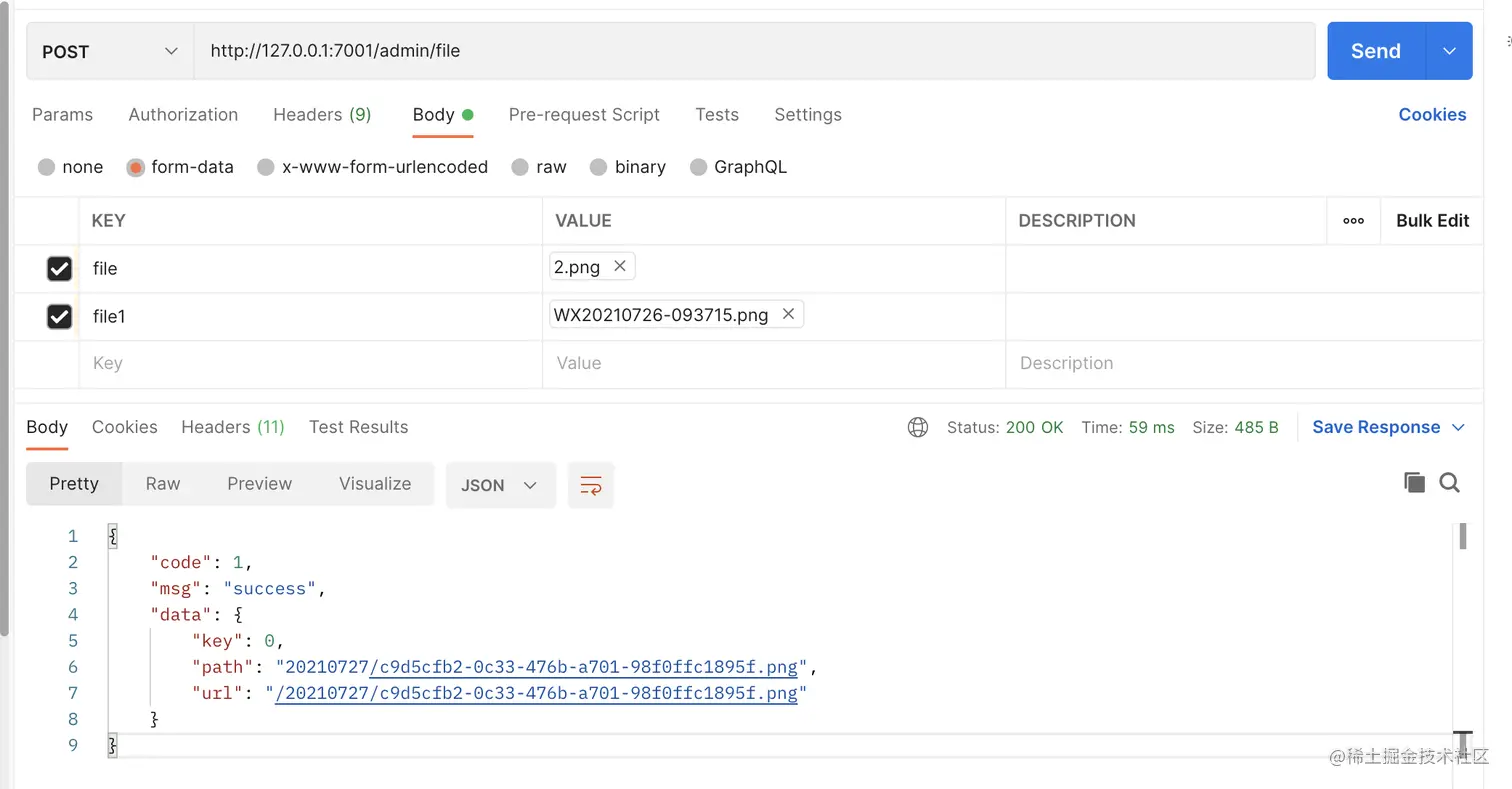Viewport: 1512px width, 789px height.
Task: Switch to Pretty response view
Action: tap(74, 483)
